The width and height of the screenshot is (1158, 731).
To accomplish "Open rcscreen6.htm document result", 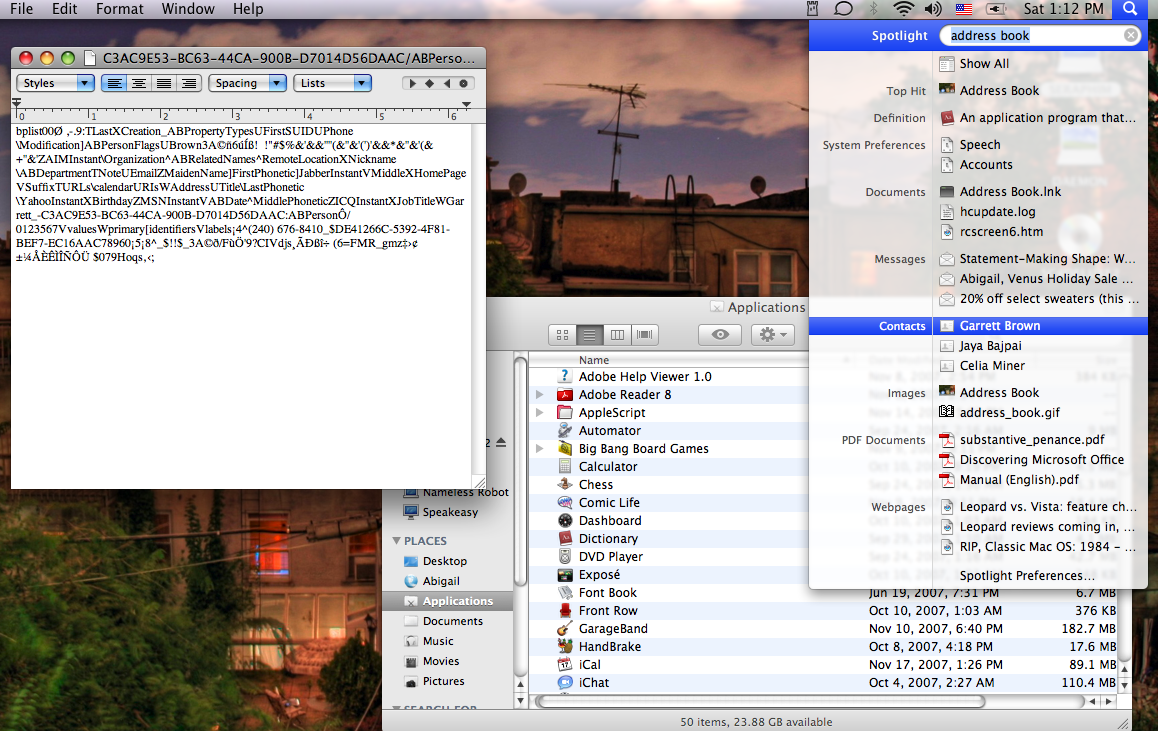I will 990,231.
